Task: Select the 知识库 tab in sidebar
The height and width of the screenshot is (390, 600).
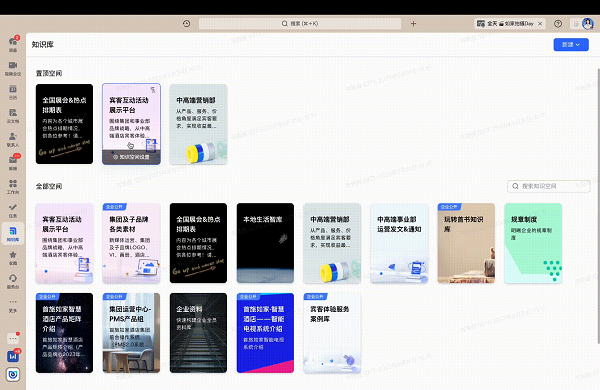Action: point(13,234)
